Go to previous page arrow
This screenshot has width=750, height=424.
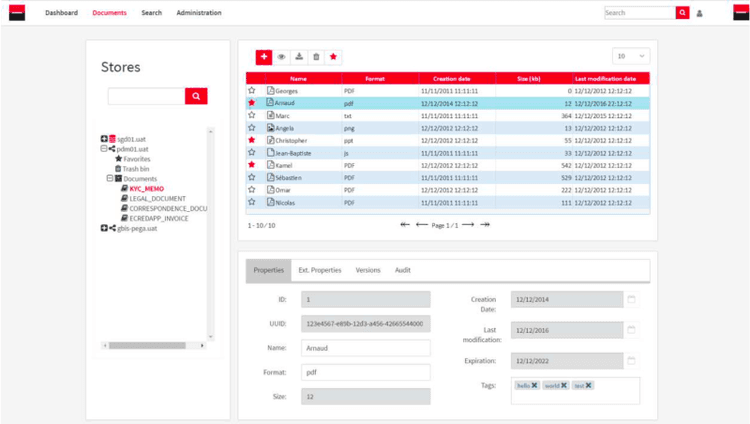point(421,224)
